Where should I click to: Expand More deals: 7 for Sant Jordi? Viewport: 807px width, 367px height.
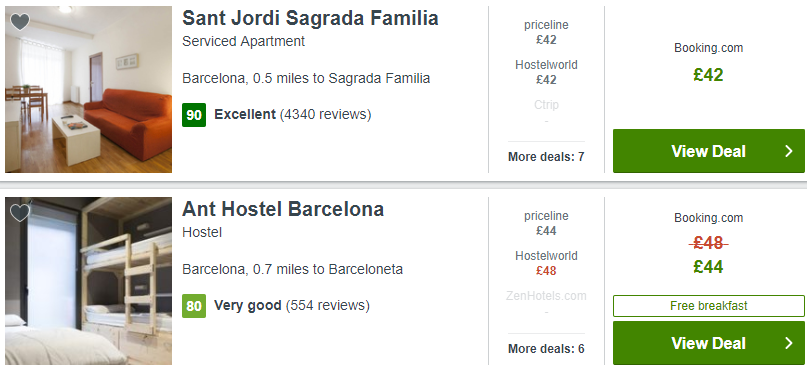click(546, 156)
